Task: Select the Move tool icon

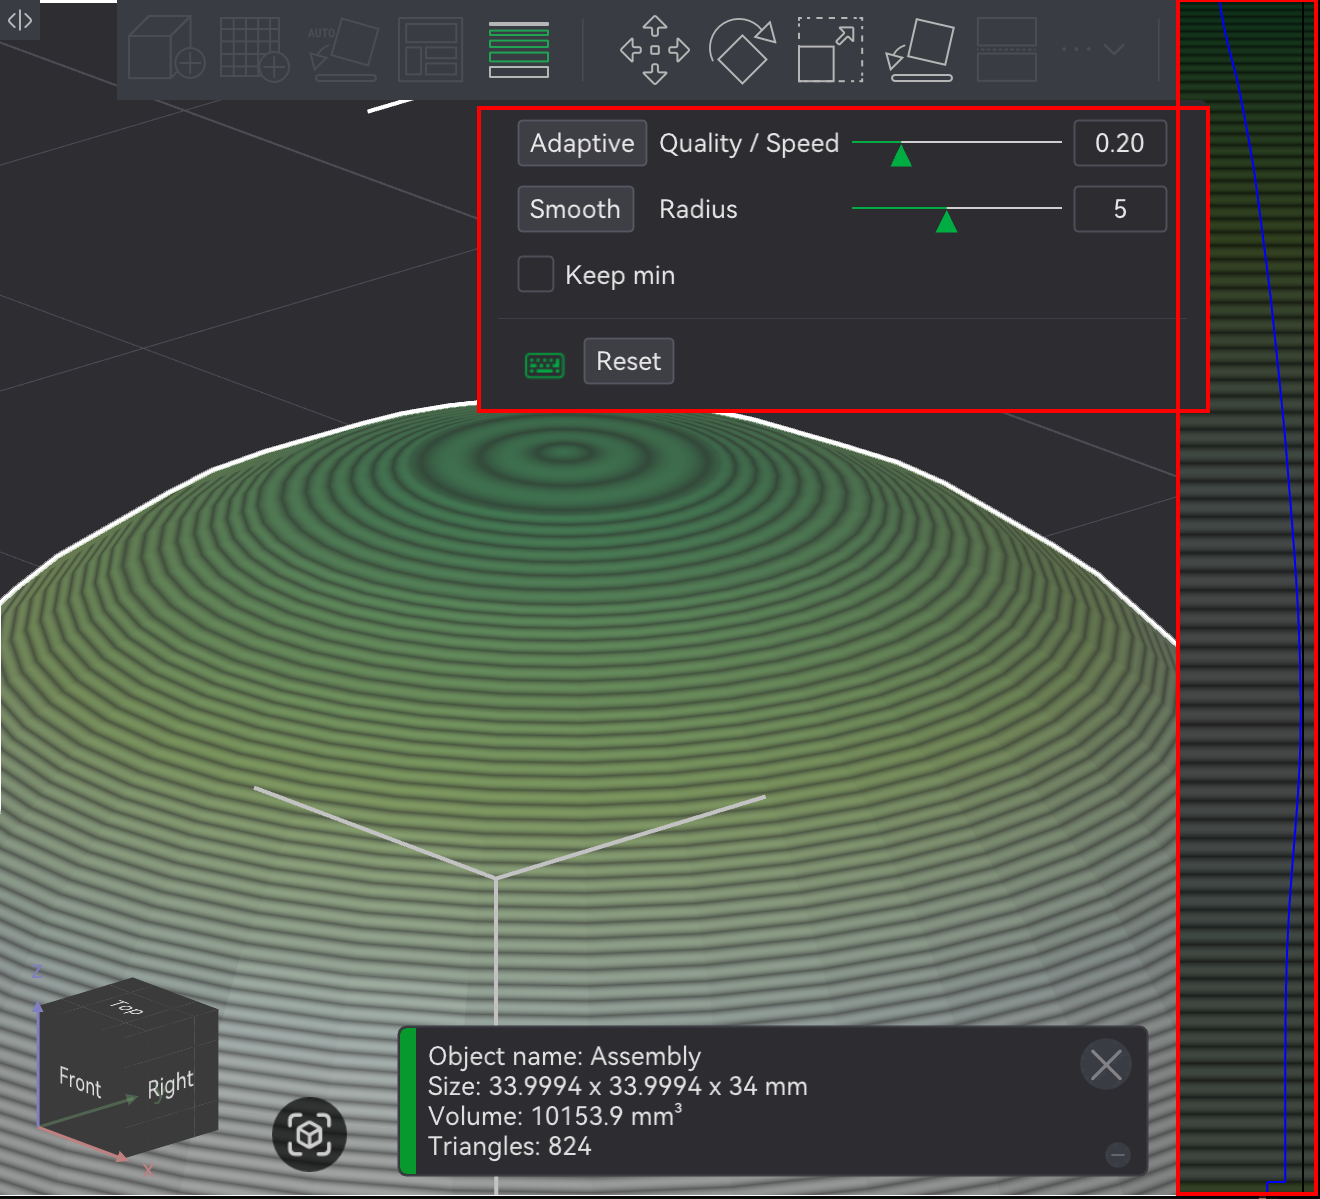Action: 655,50
